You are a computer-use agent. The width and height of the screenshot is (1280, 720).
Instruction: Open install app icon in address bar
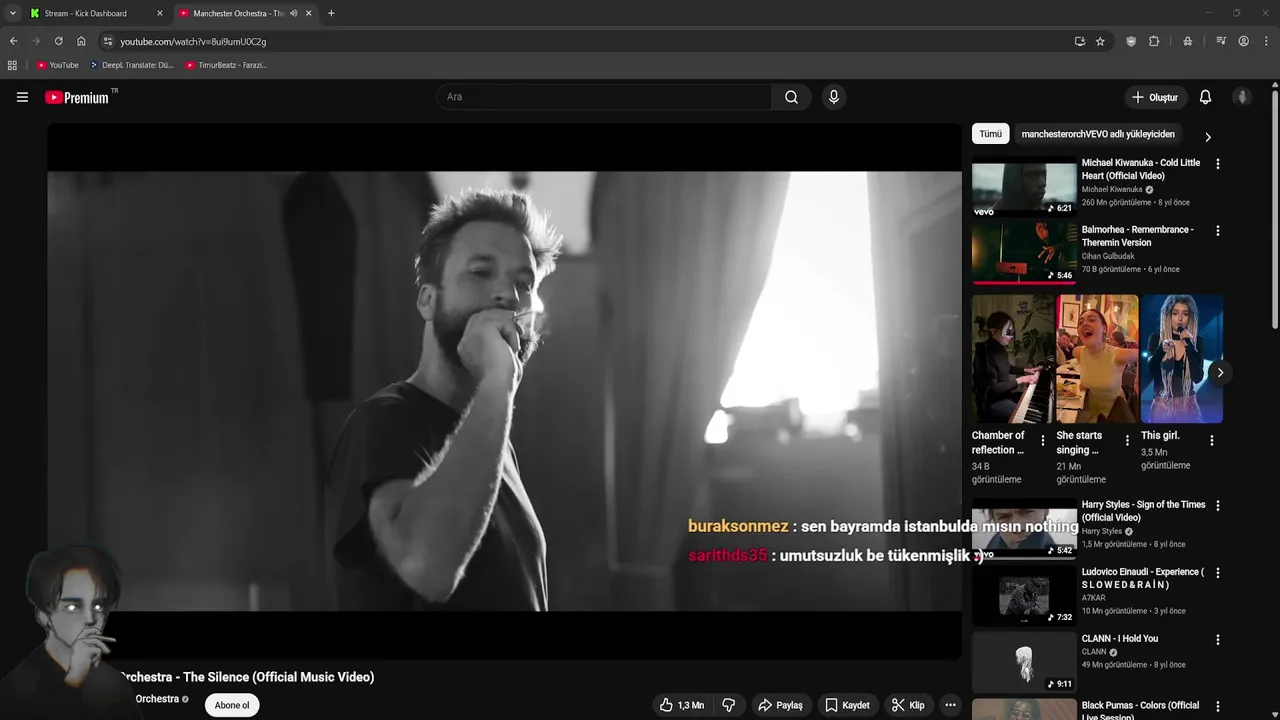(1079, 41)
